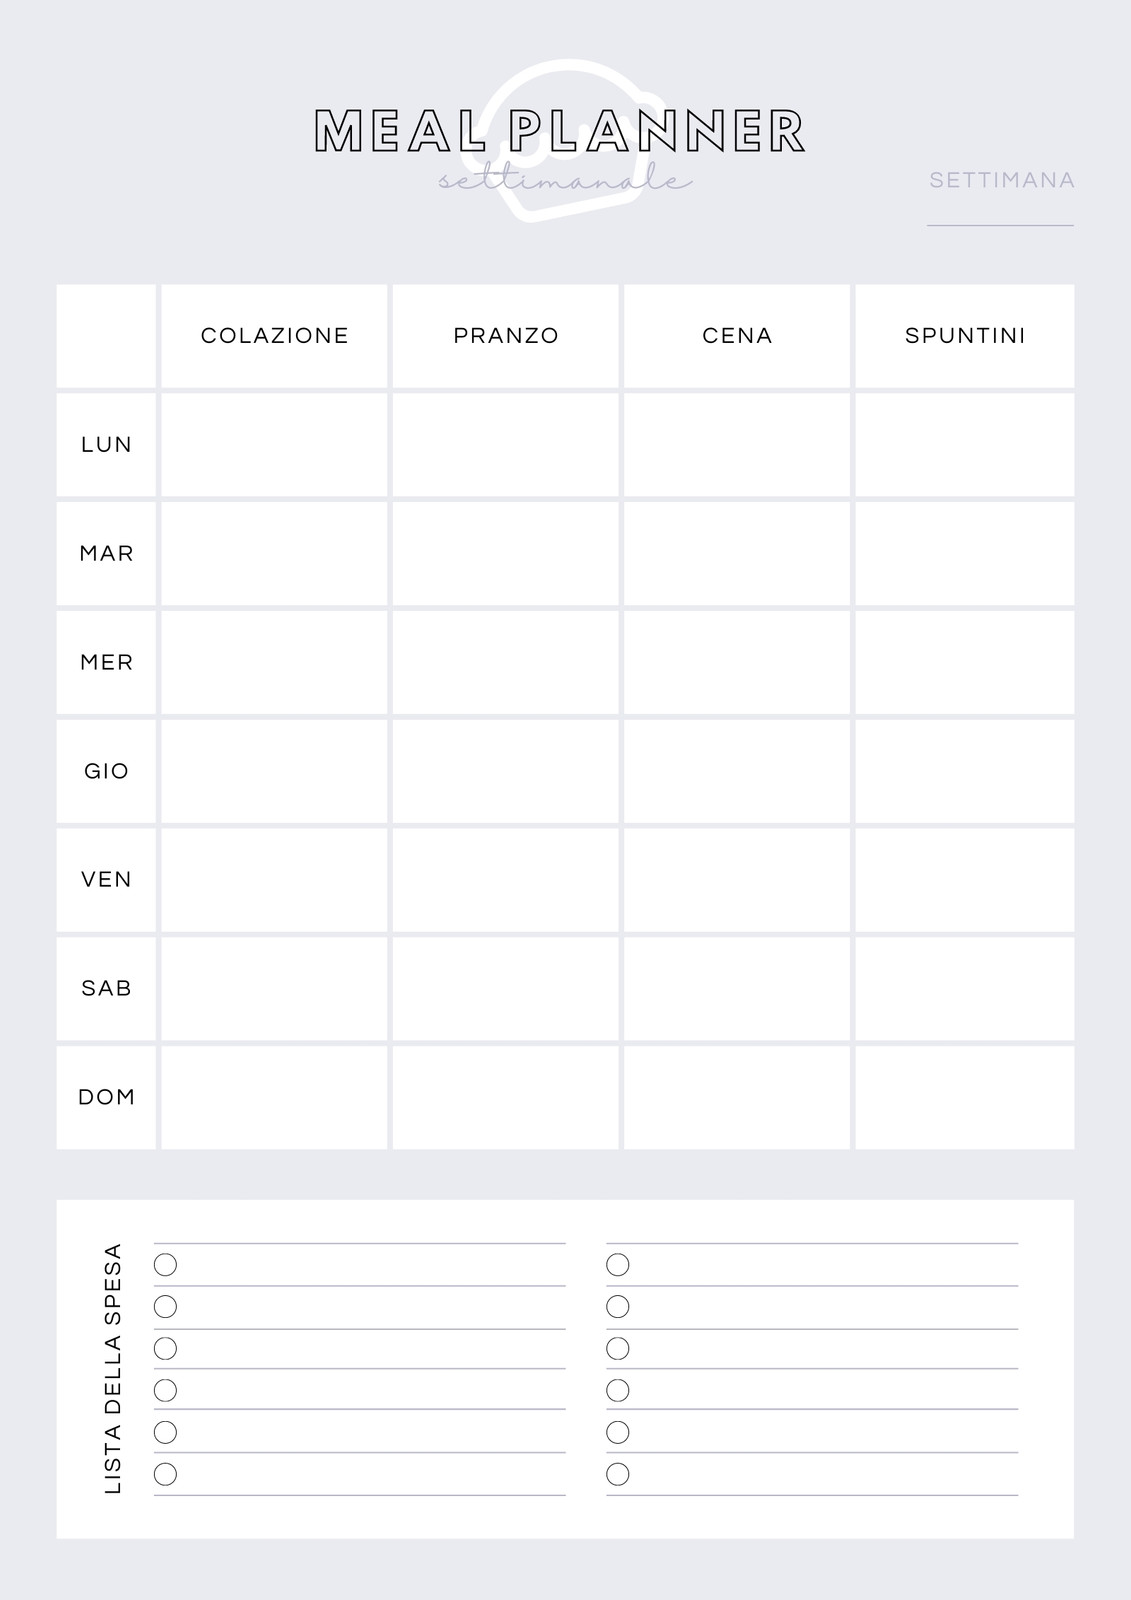Click the VEN cena cell

click(737, 880)
